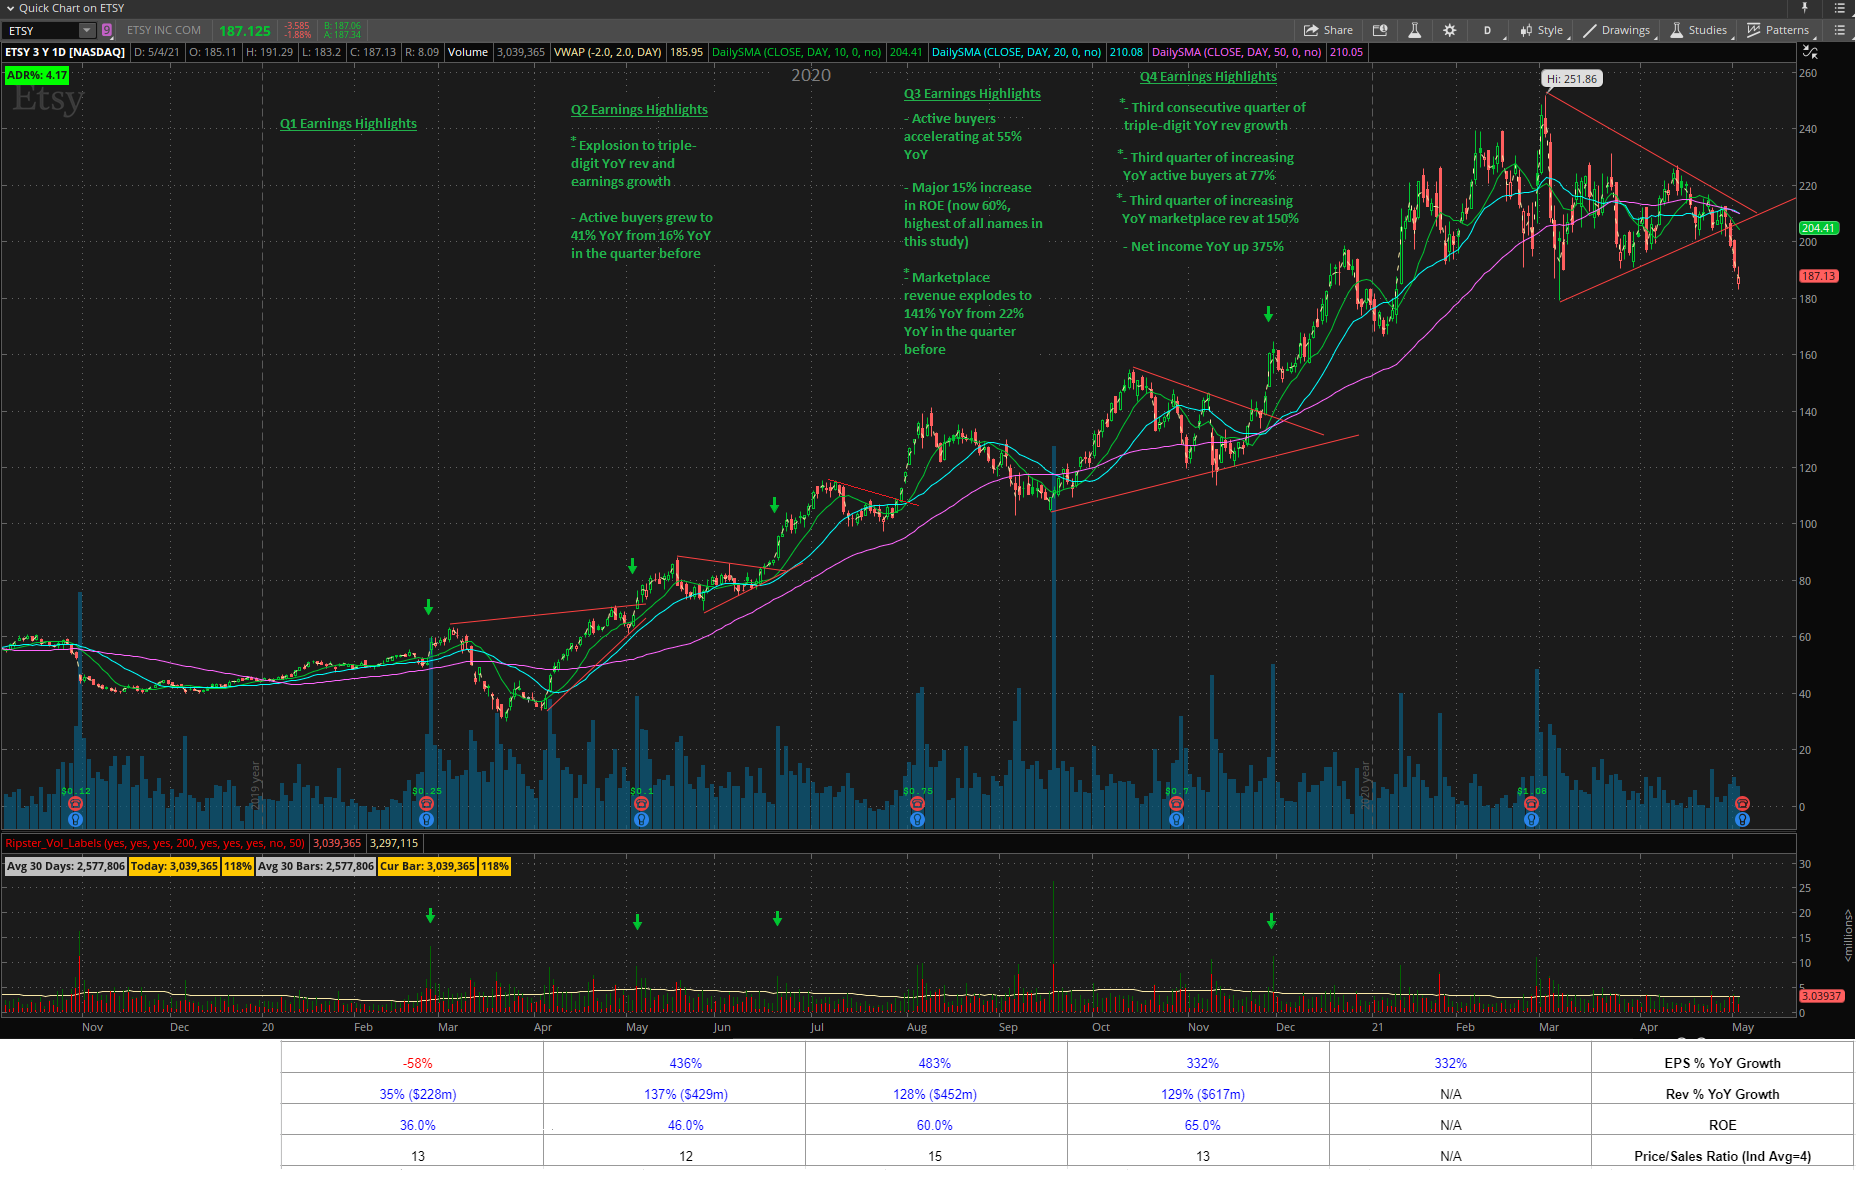This screenshot has width=1856, height=1184.
Task: Open the toolbar-row list menu icon at far right
Action: (x=1839, y=30)
